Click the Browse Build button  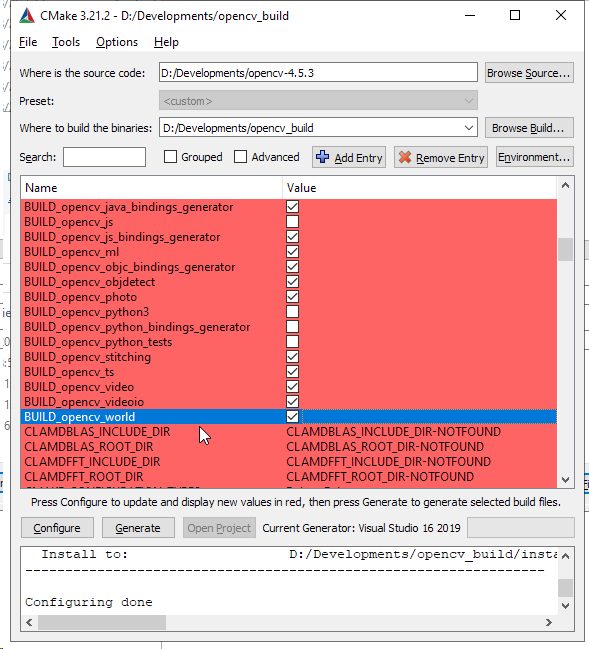coord(529,128)
